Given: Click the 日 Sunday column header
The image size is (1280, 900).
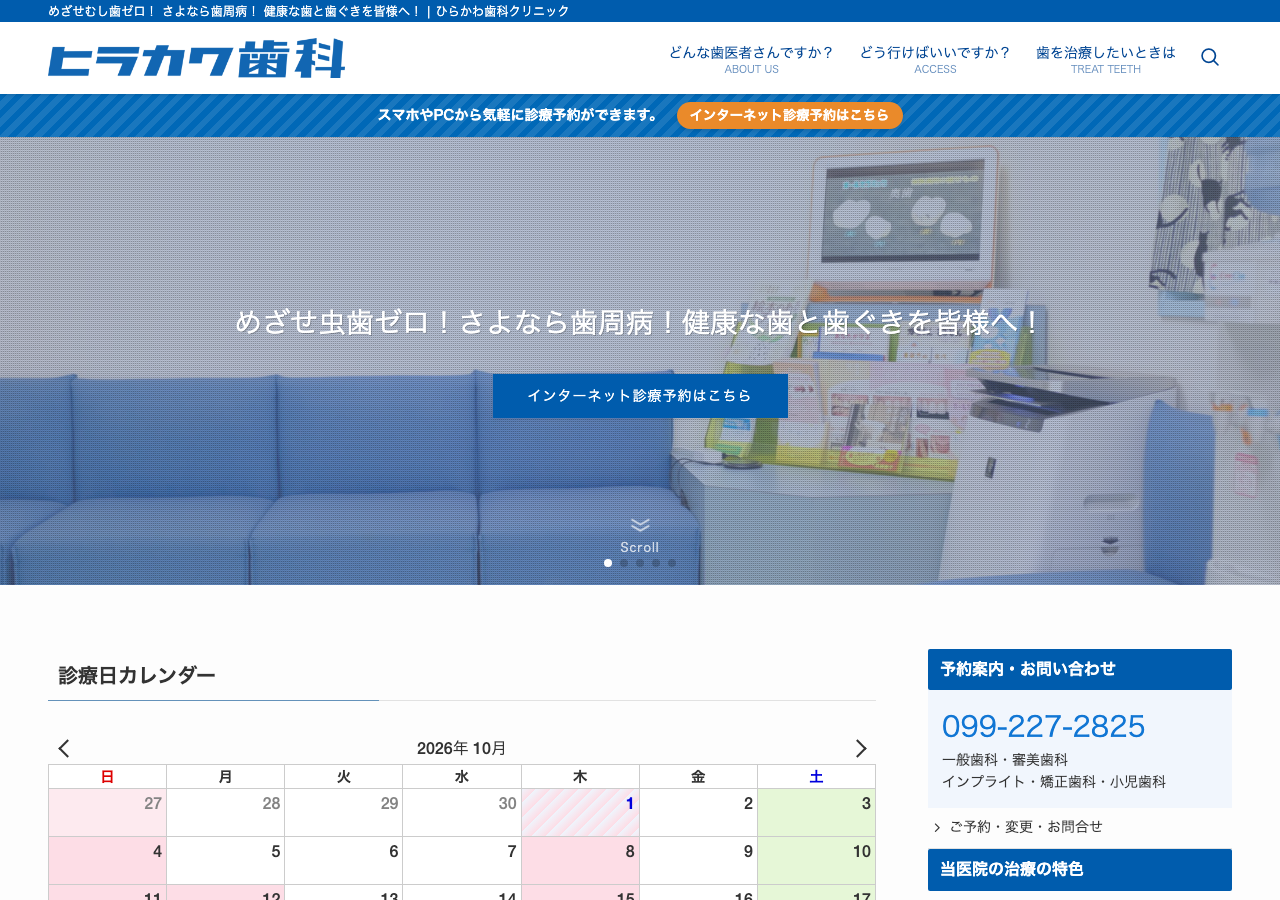Looking at the screenshot, I should [107, 777].
